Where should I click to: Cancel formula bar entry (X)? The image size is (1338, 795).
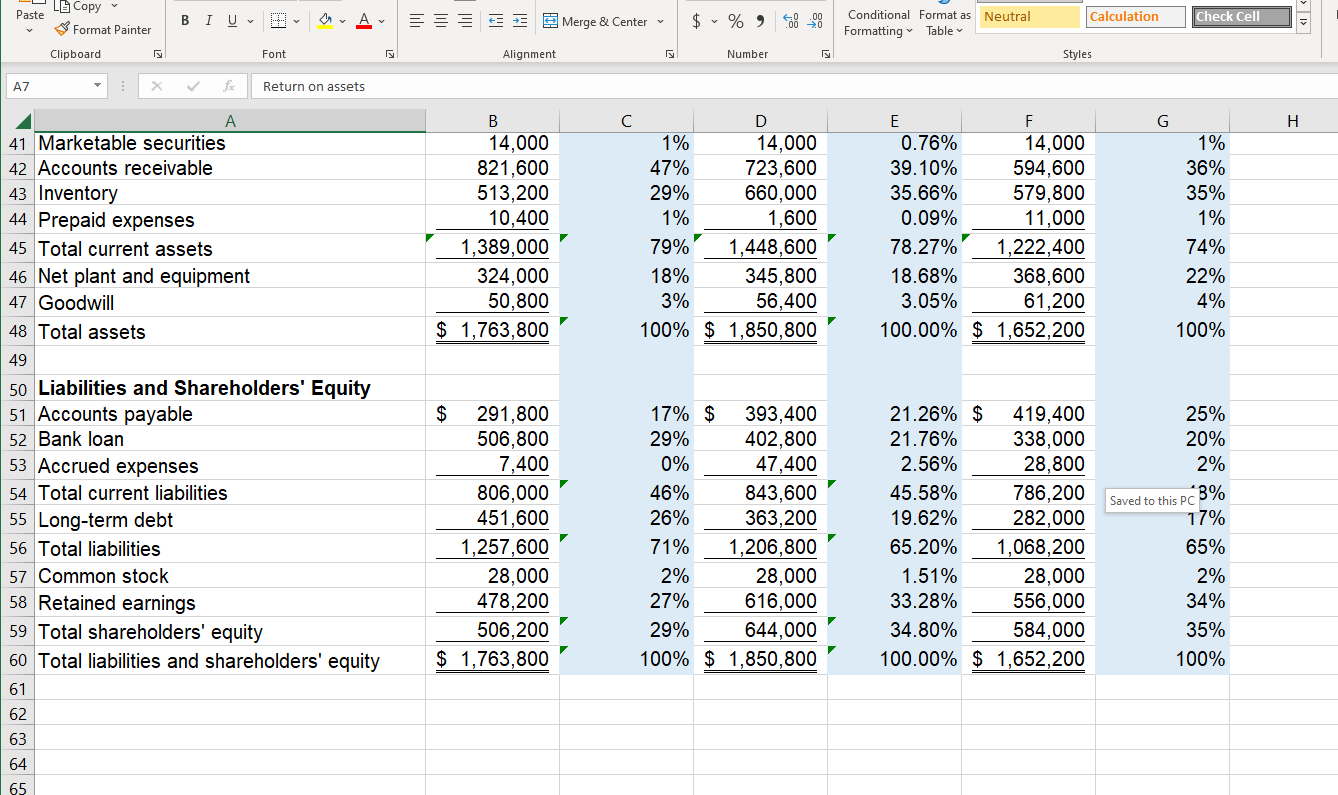[157, 87]
